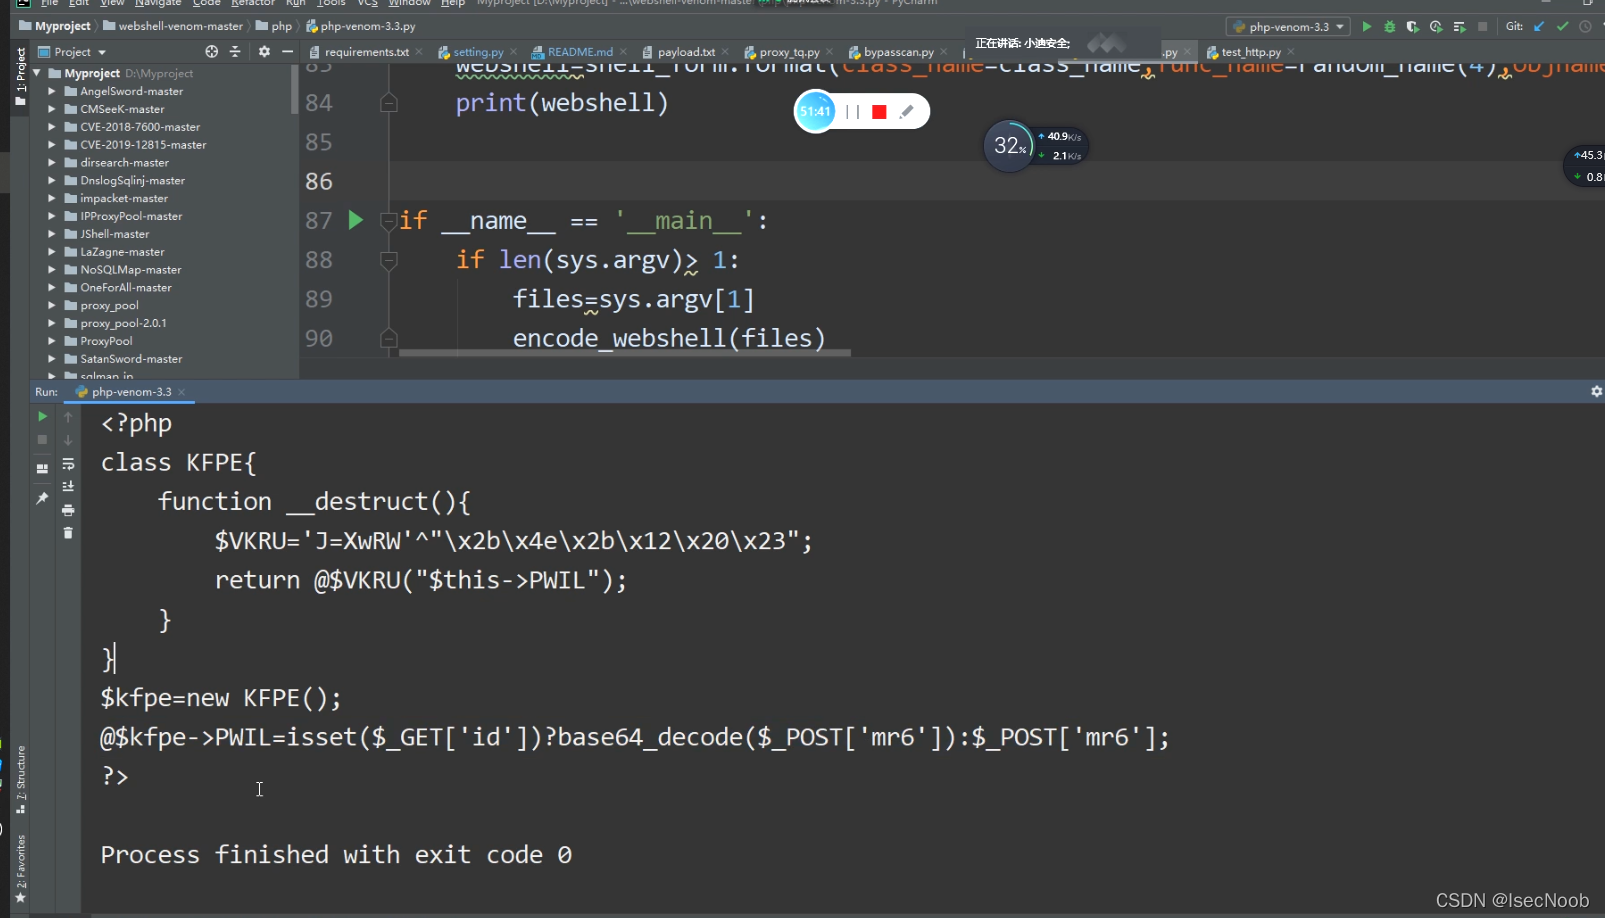Screen dimensions: 1605x918
Task: Run php-venom-3.3 from the main toolbar
Action: (x=1367, y=27)
